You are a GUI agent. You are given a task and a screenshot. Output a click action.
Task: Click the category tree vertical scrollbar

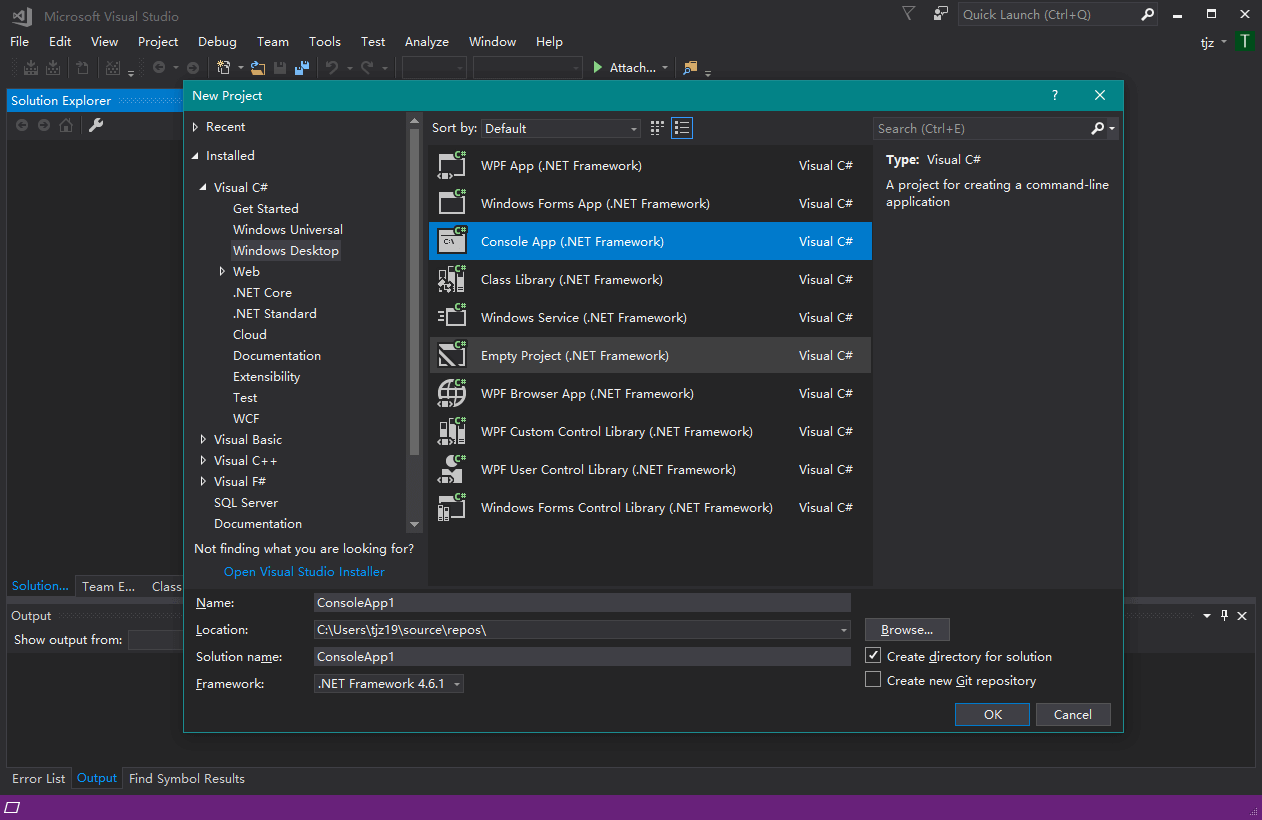coord(415,290)
